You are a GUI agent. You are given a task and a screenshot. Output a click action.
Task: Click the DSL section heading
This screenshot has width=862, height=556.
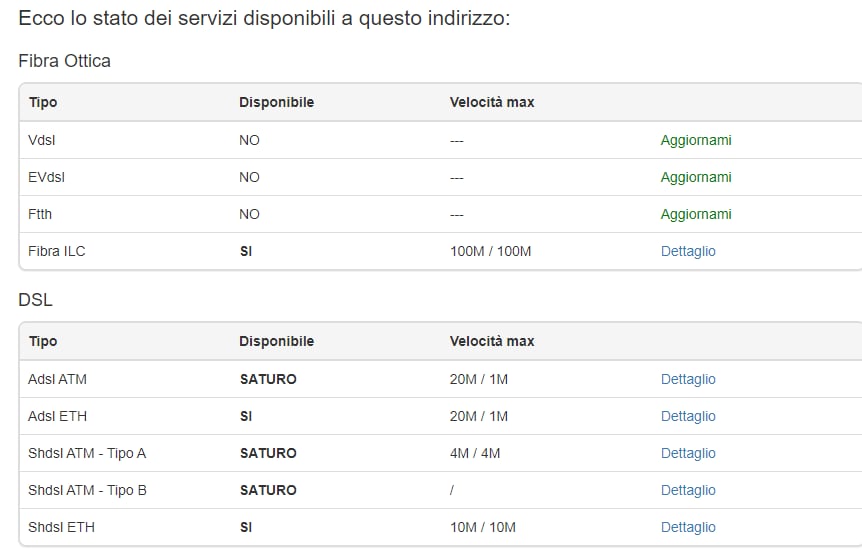pos(35,300)
